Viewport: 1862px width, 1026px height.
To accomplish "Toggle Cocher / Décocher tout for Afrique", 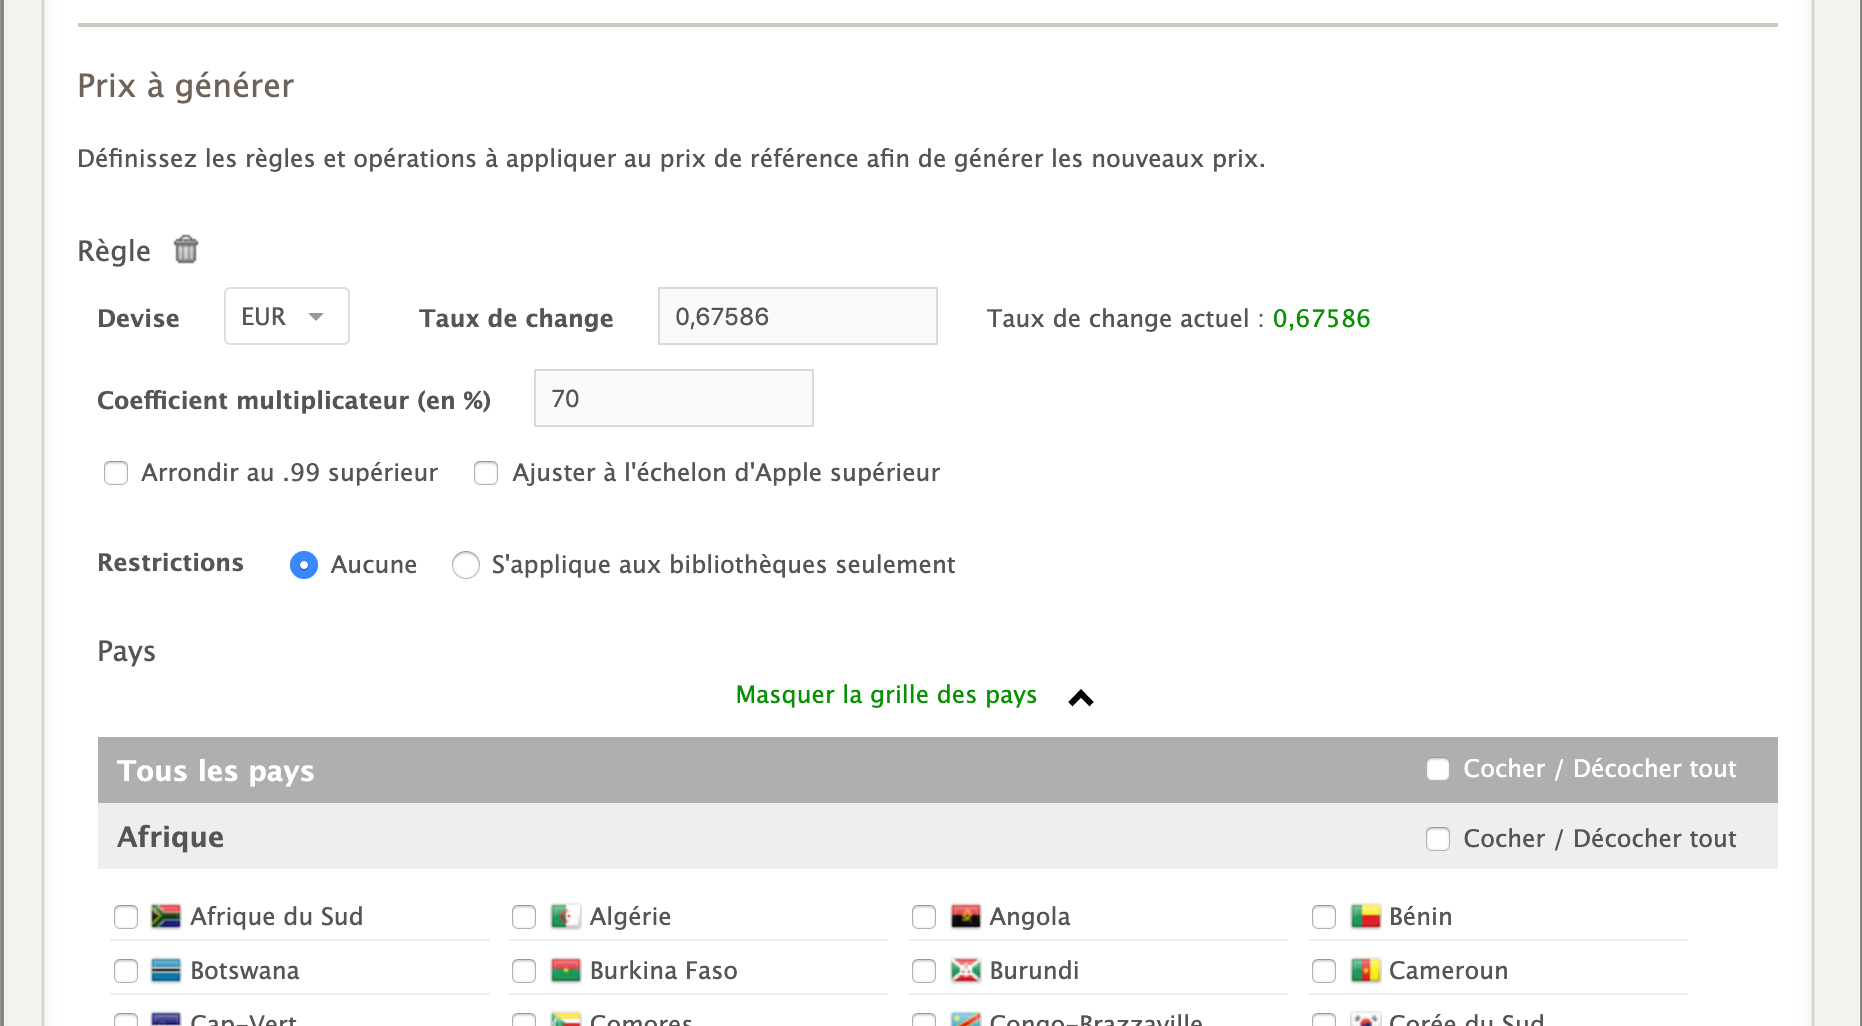I will 1437,839.
